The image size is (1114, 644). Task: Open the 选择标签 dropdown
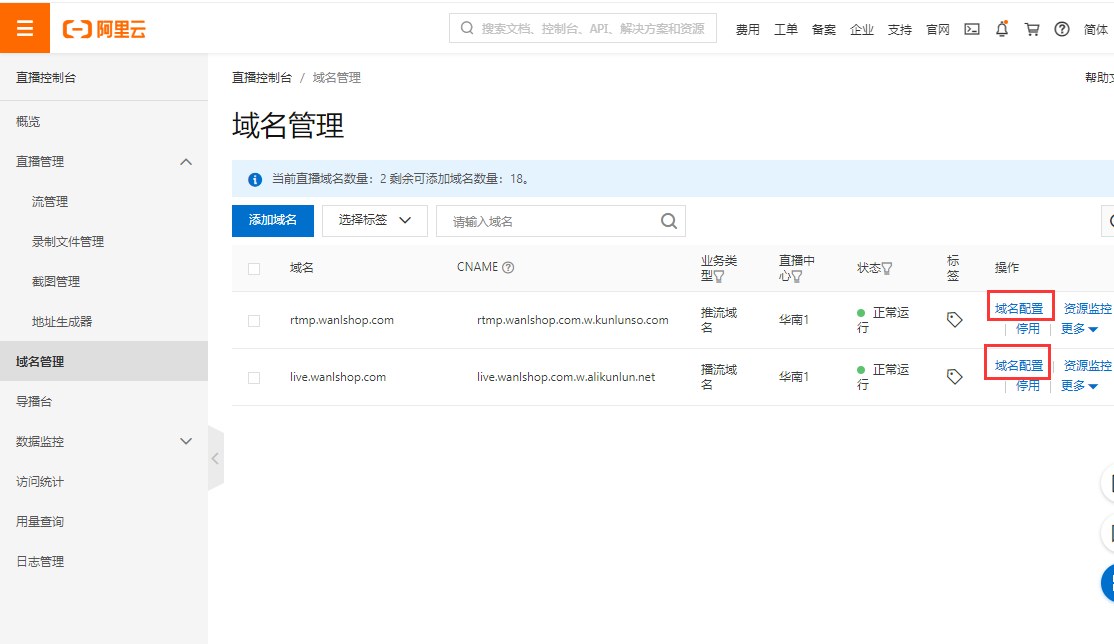click(x=374, y=220)
